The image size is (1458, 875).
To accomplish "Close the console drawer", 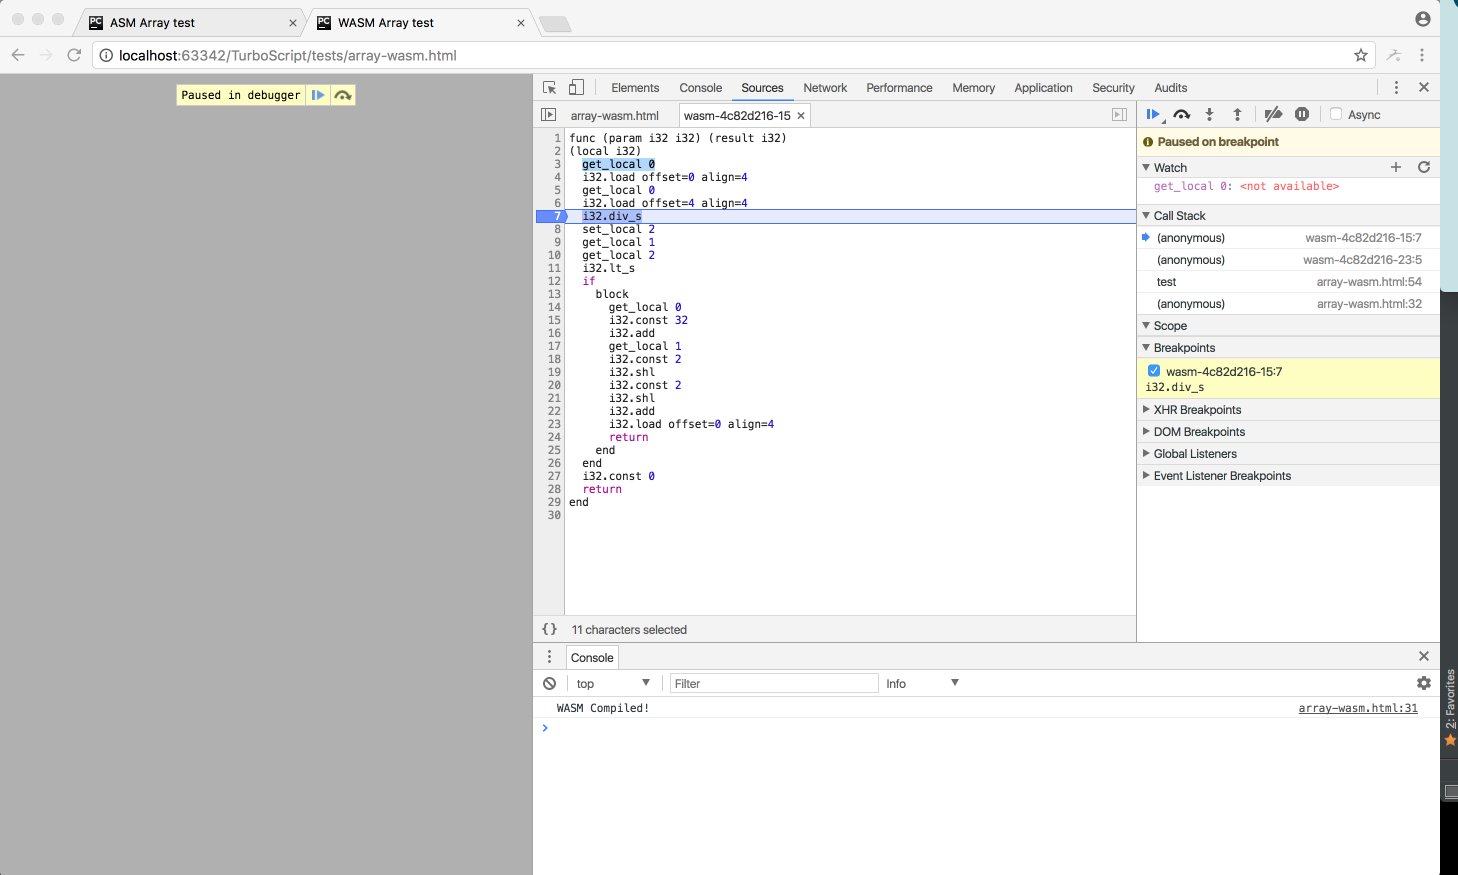I will 1424,656.
